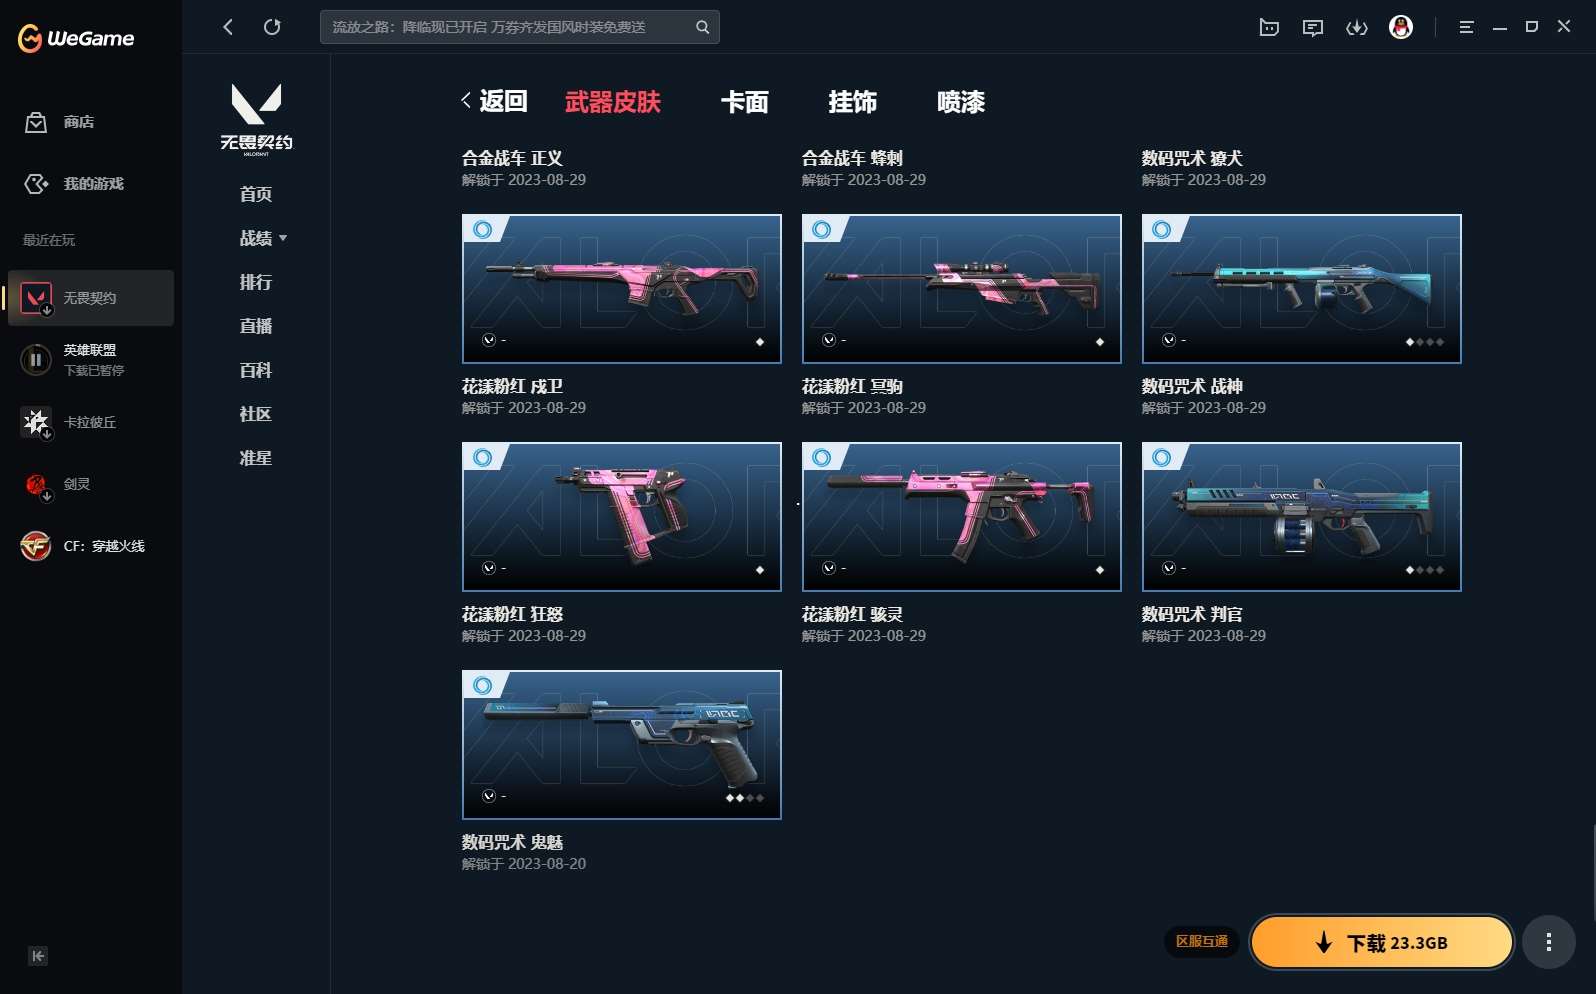Click the refresh page icon
Image resolution: width=1596 pixels, height=994 pixels.
(272, 27)
